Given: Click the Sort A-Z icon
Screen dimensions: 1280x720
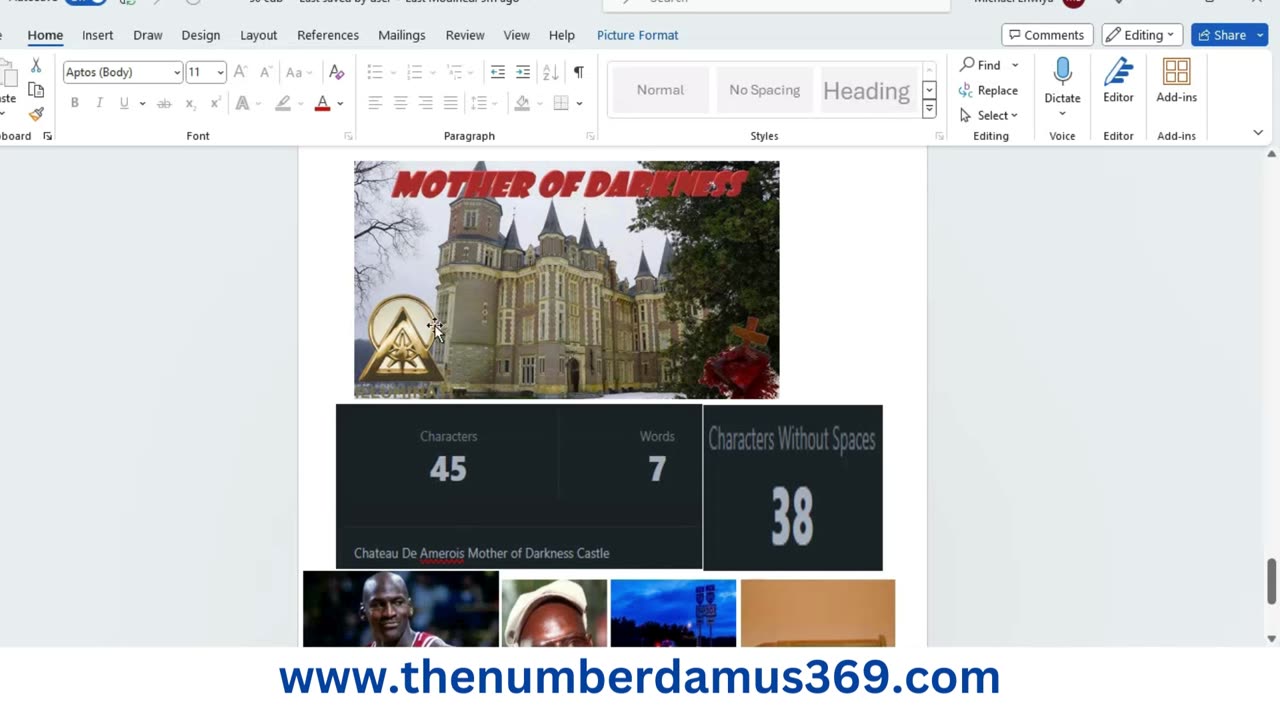Looking at the screenshot, I should 550,72.
